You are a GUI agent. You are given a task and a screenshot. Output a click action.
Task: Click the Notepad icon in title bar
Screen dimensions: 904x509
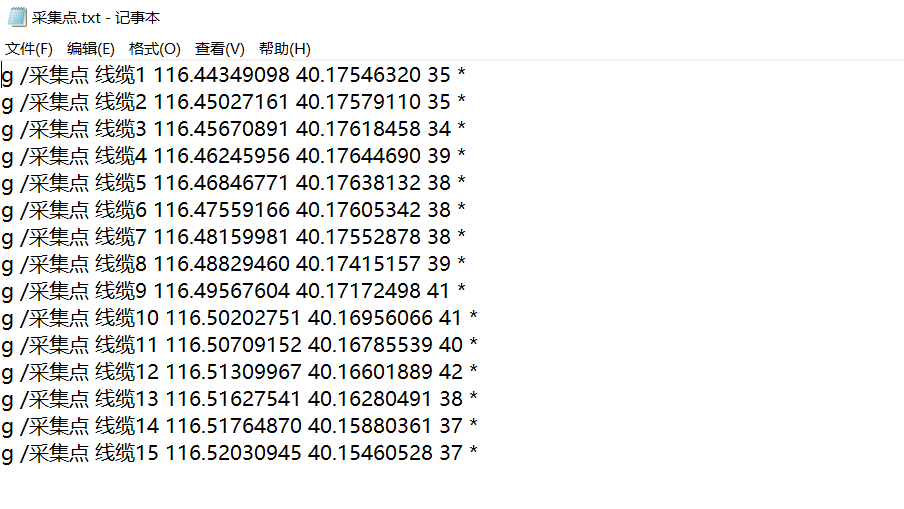(17, 17)
